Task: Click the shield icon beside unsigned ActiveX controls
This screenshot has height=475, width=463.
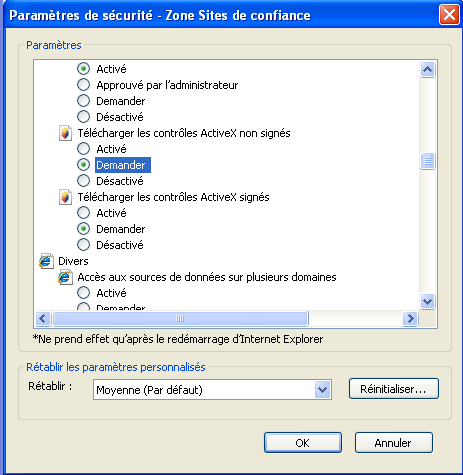Action: (x=65, y=133)
